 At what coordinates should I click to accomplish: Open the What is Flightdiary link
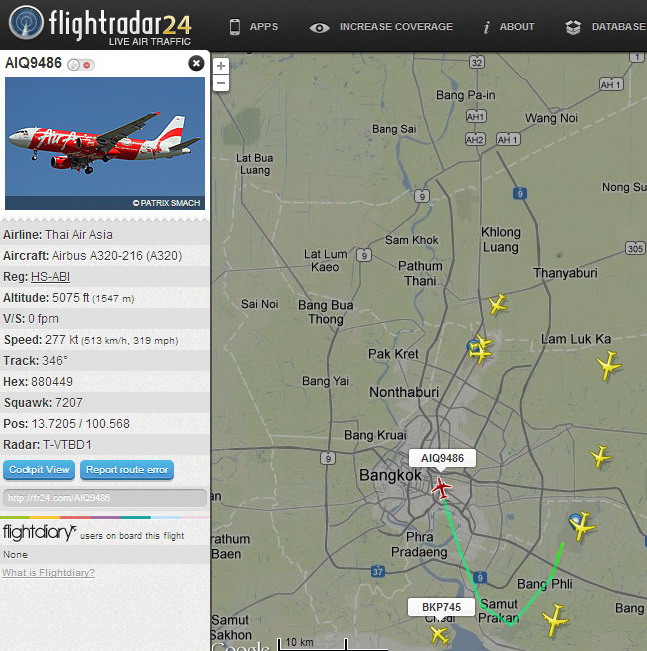point(49,573)
